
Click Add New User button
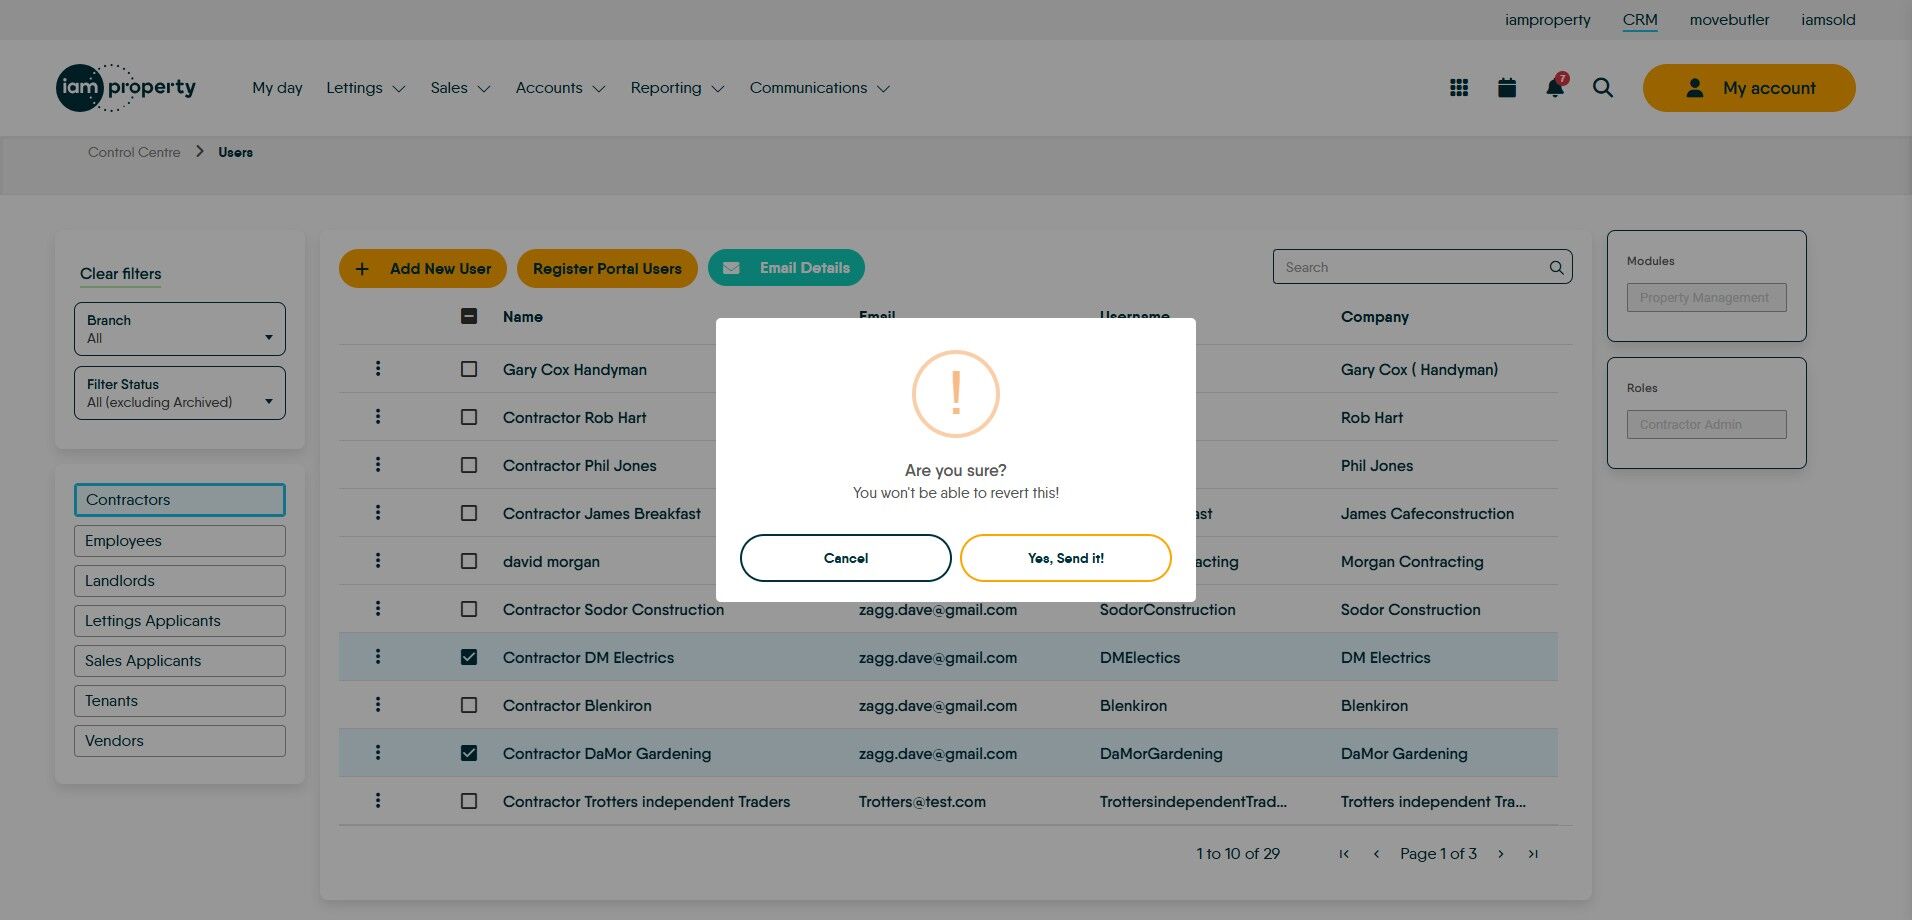pyautogui.click(x=423, y=268)
